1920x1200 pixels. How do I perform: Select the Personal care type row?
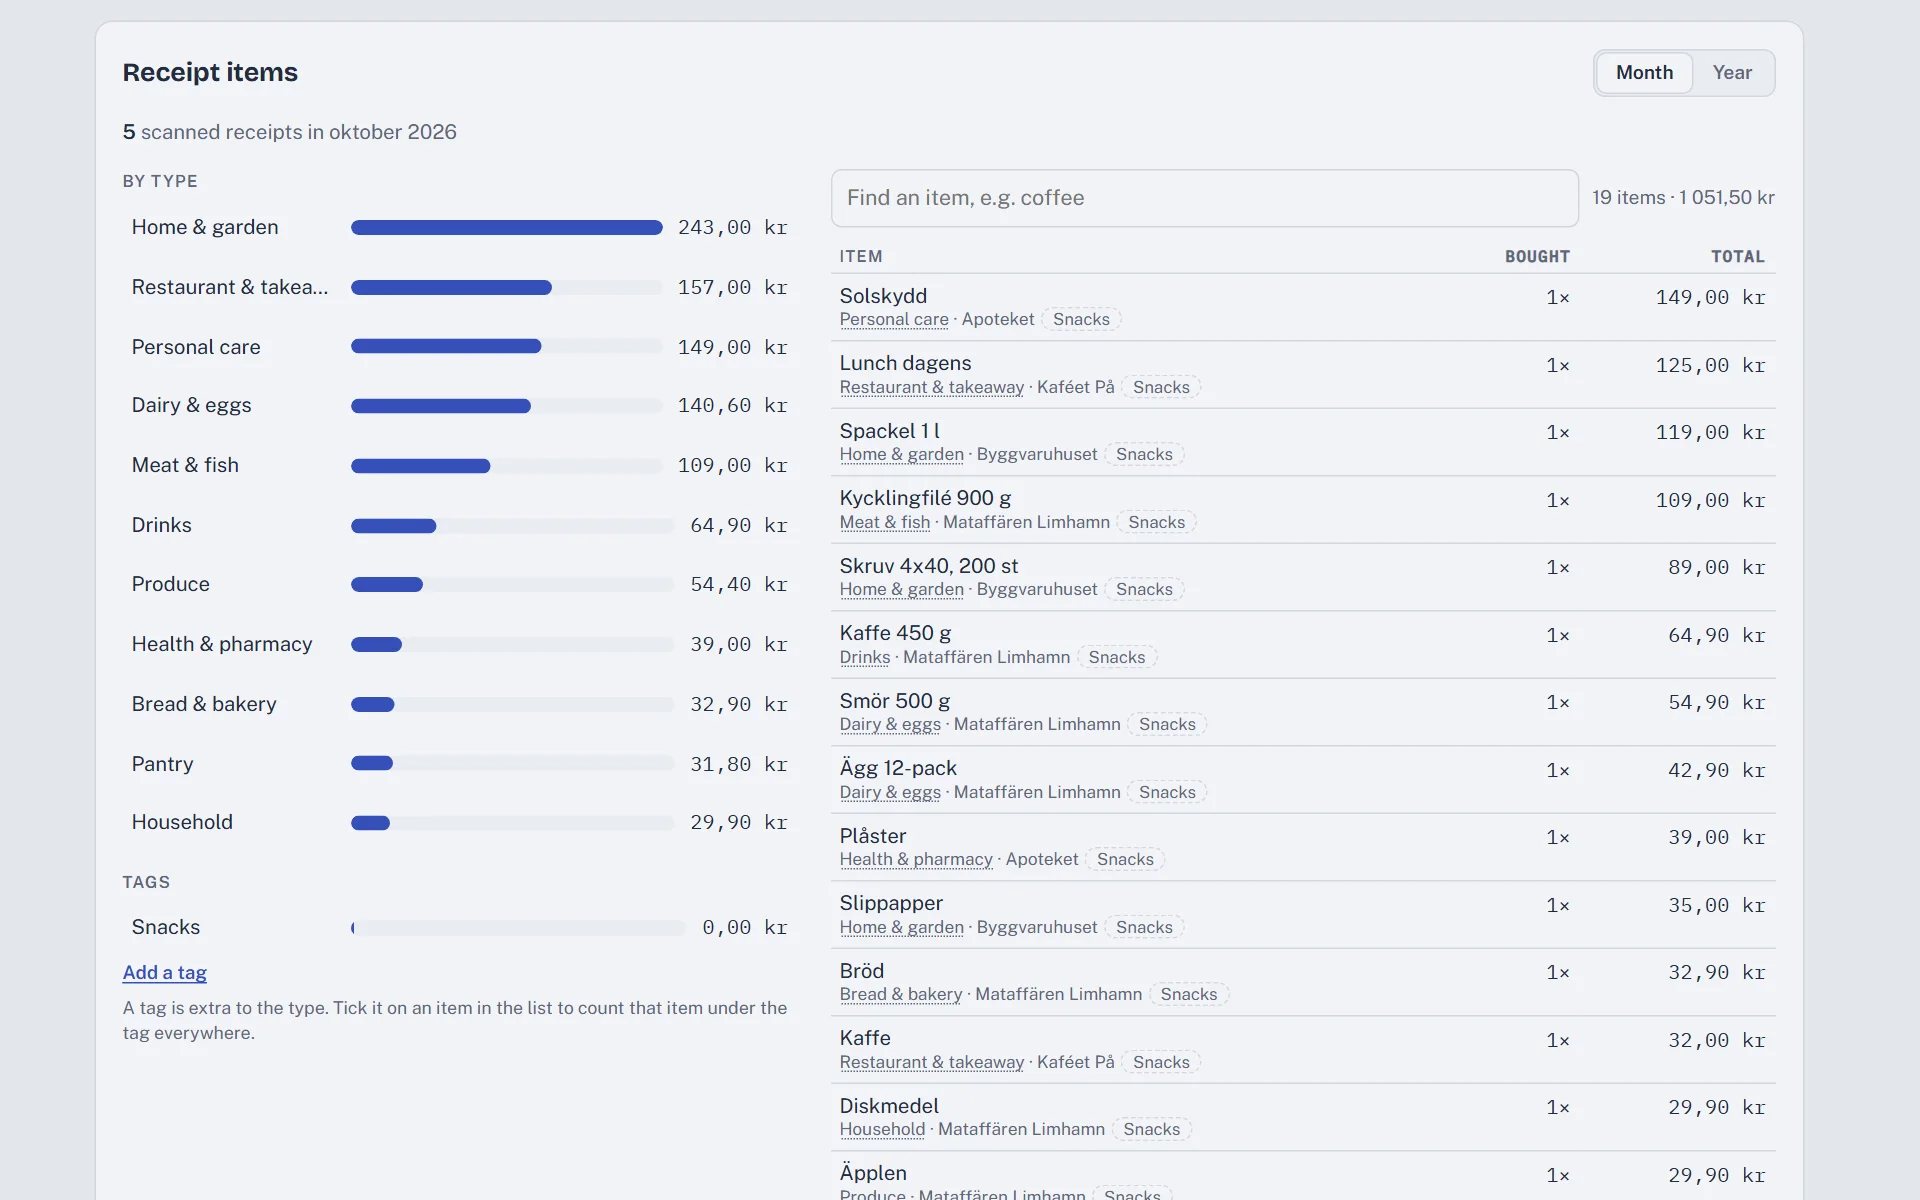click(x=459, y=347)
